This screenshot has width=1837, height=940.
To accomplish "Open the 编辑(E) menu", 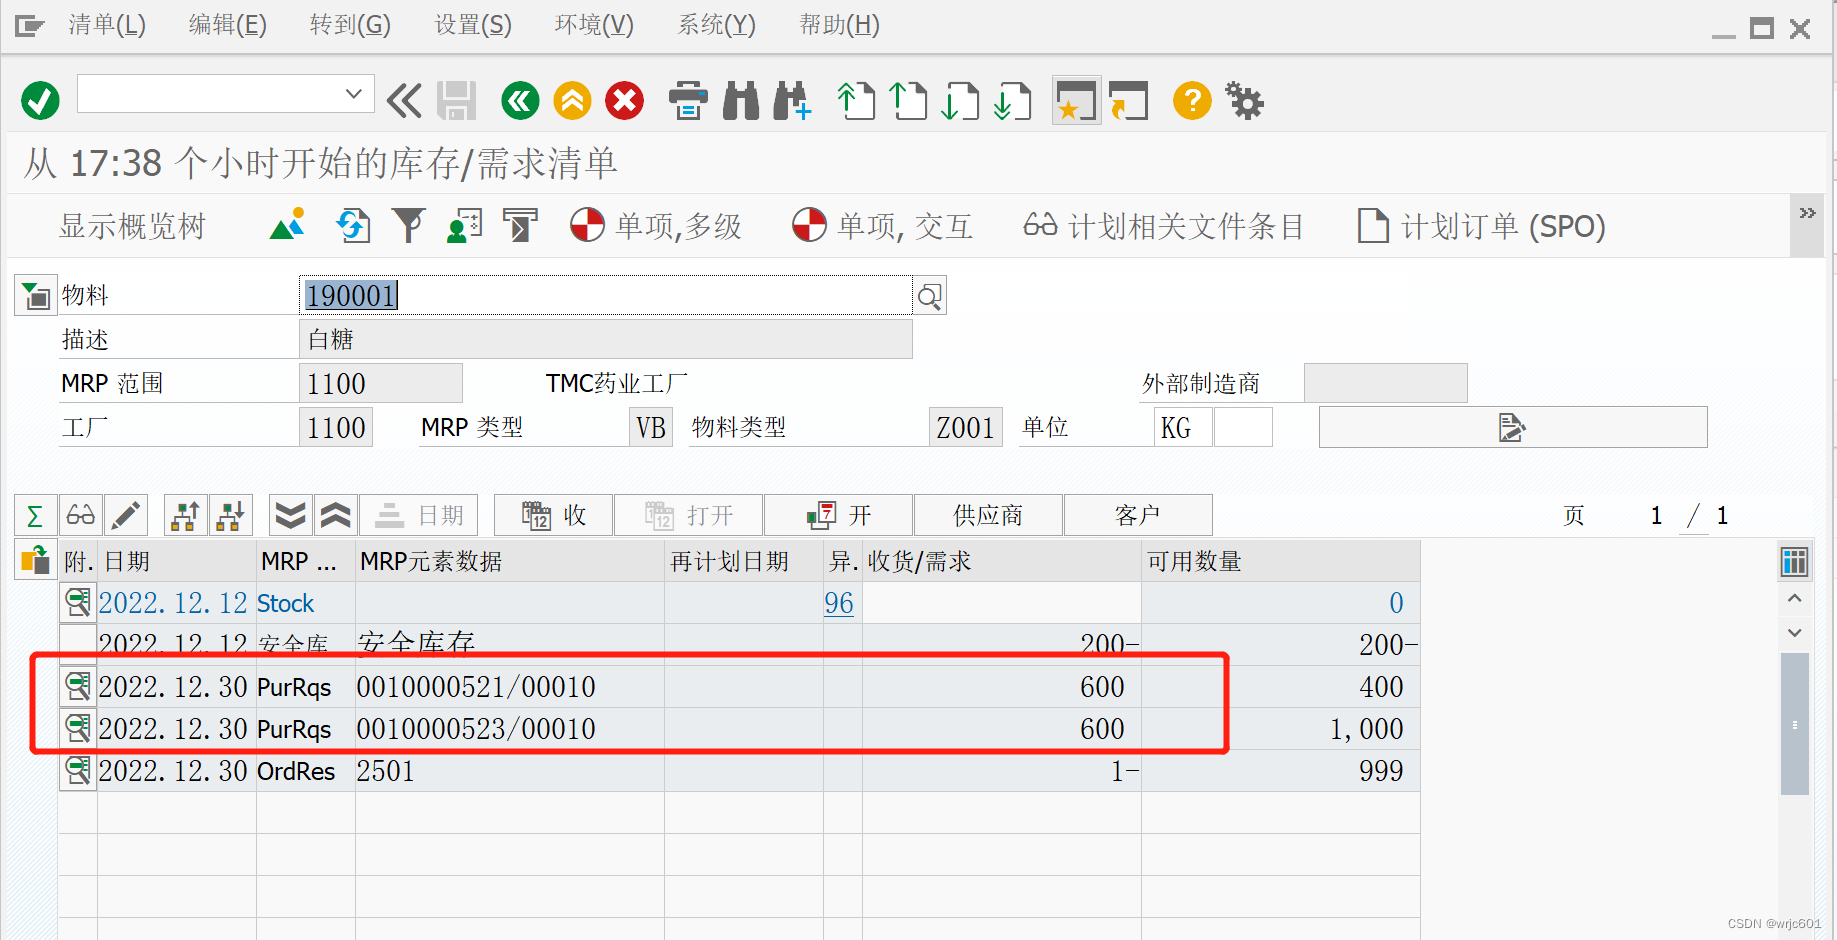I will [x=228, y=25].
